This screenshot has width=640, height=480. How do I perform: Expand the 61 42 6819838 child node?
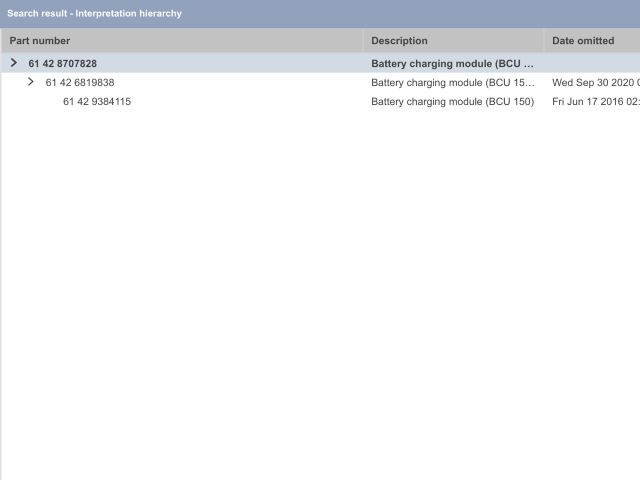pos(31,82)
